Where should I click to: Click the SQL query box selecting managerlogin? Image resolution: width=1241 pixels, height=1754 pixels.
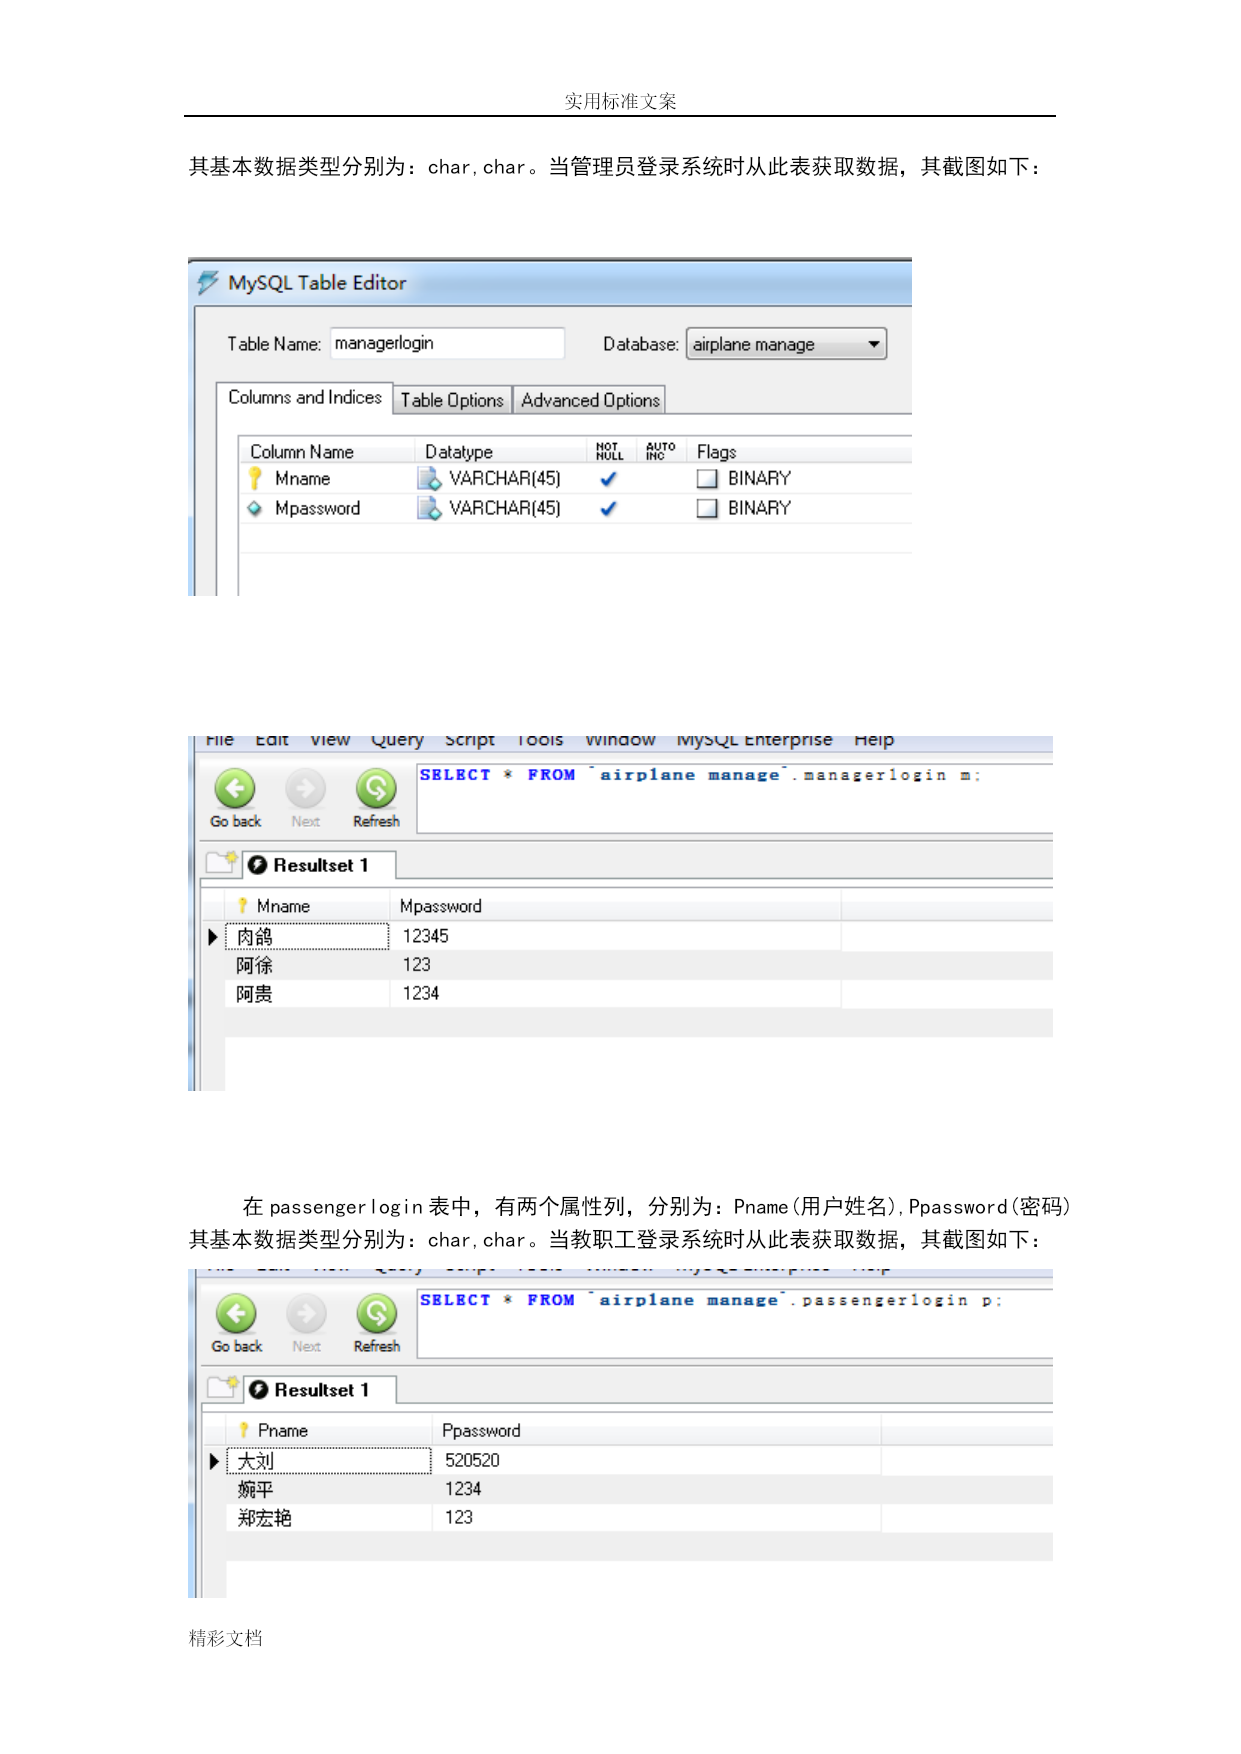pyautogui.click(x=735, y=798)
